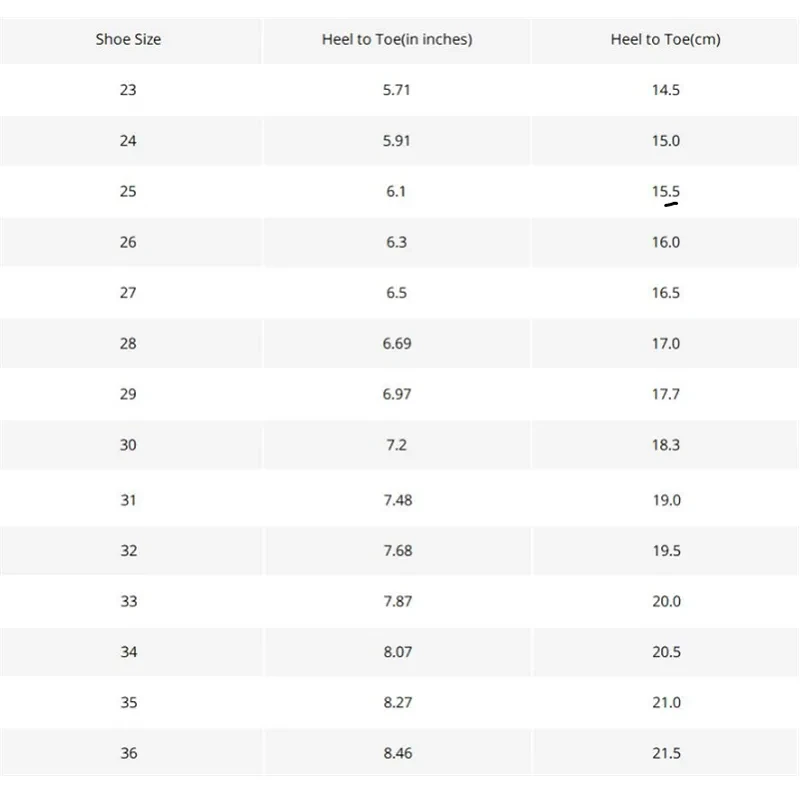Click the Heel to Toe(in inches) header
The image size is (800, 800).
click(397, 40)
